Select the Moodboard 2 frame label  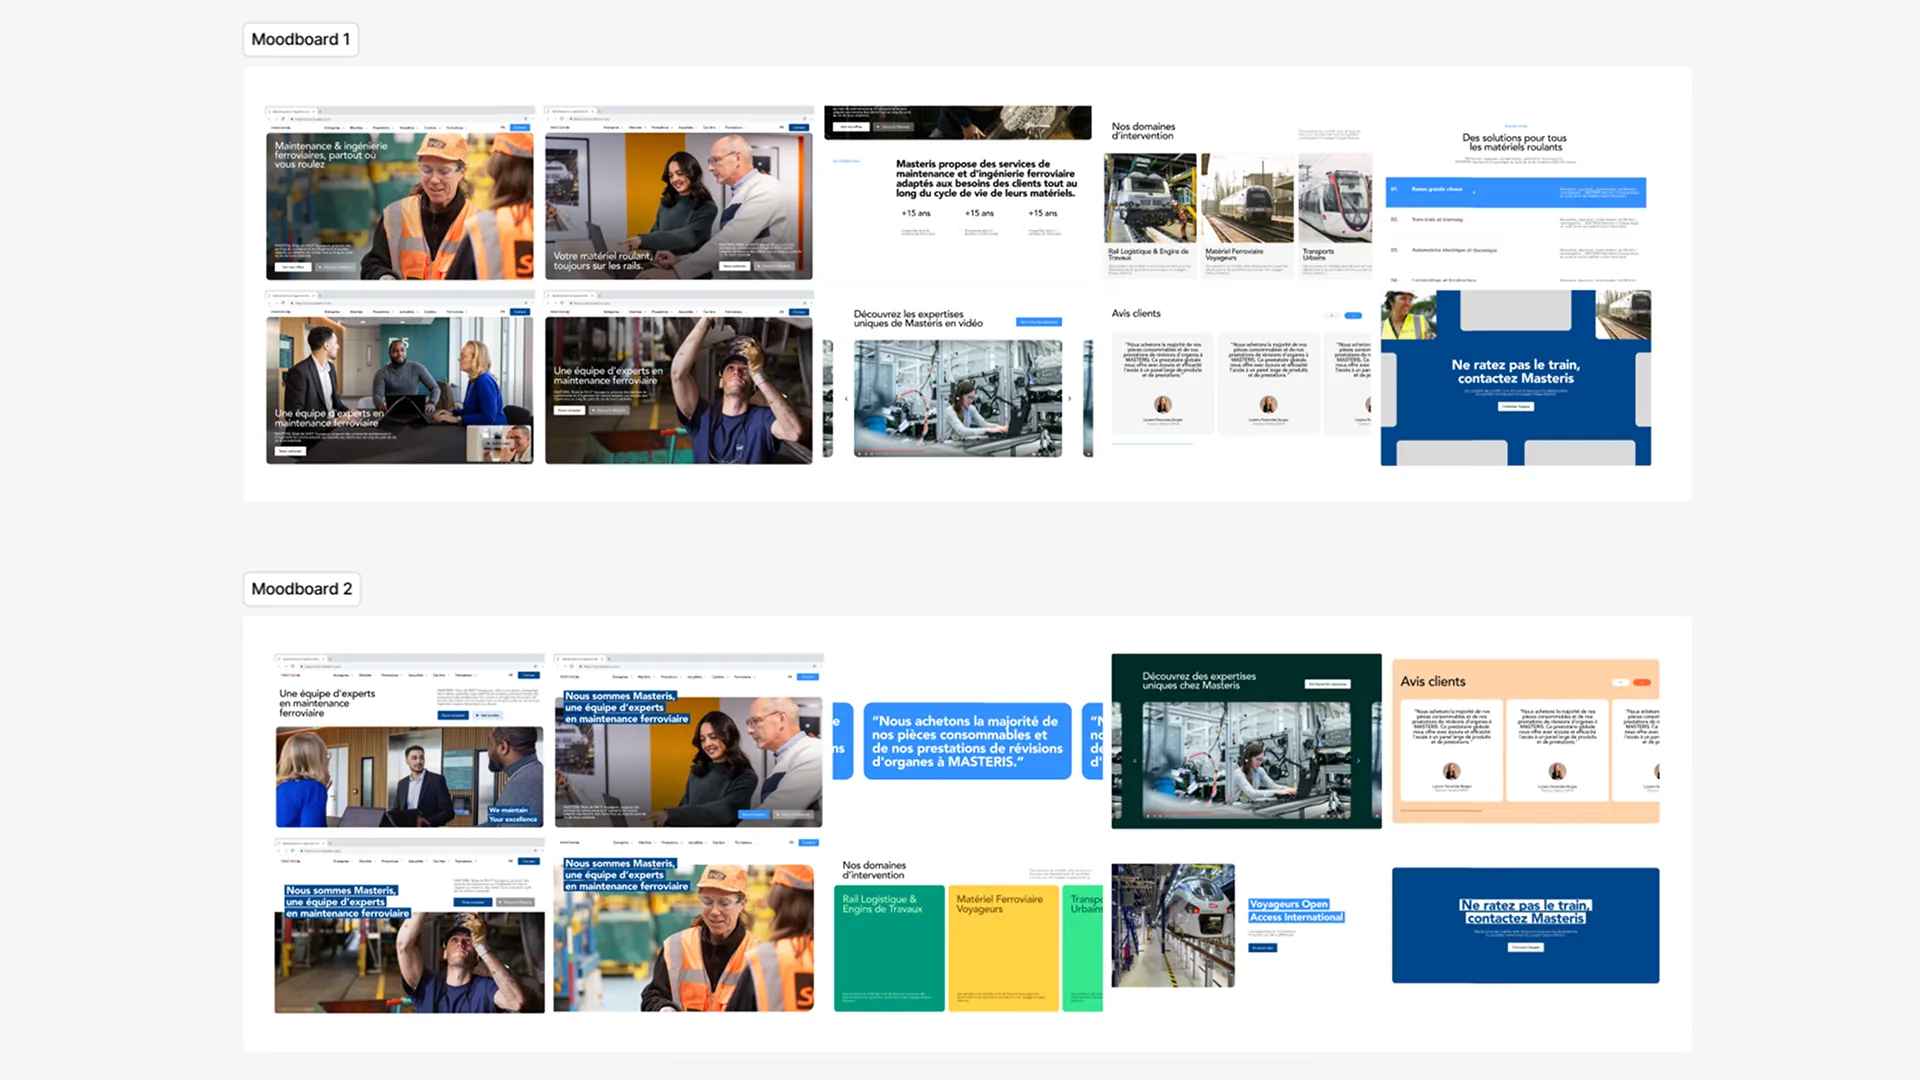tap(301, 589)
